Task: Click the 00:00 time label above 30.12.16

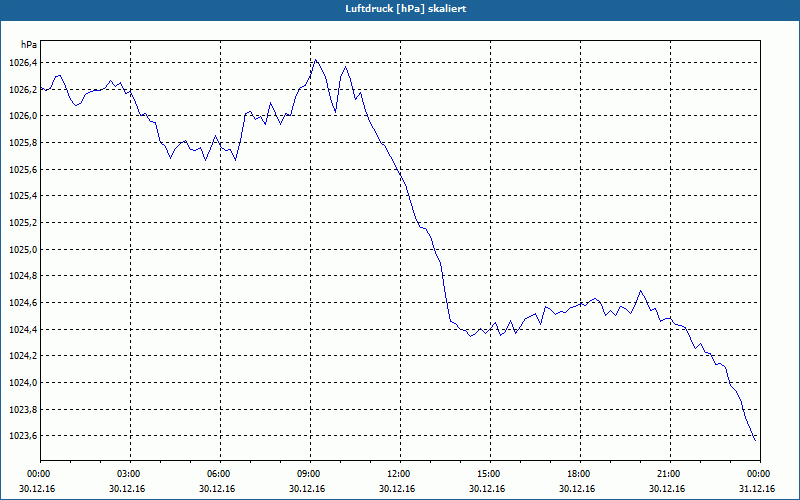Action: point(38,474)
